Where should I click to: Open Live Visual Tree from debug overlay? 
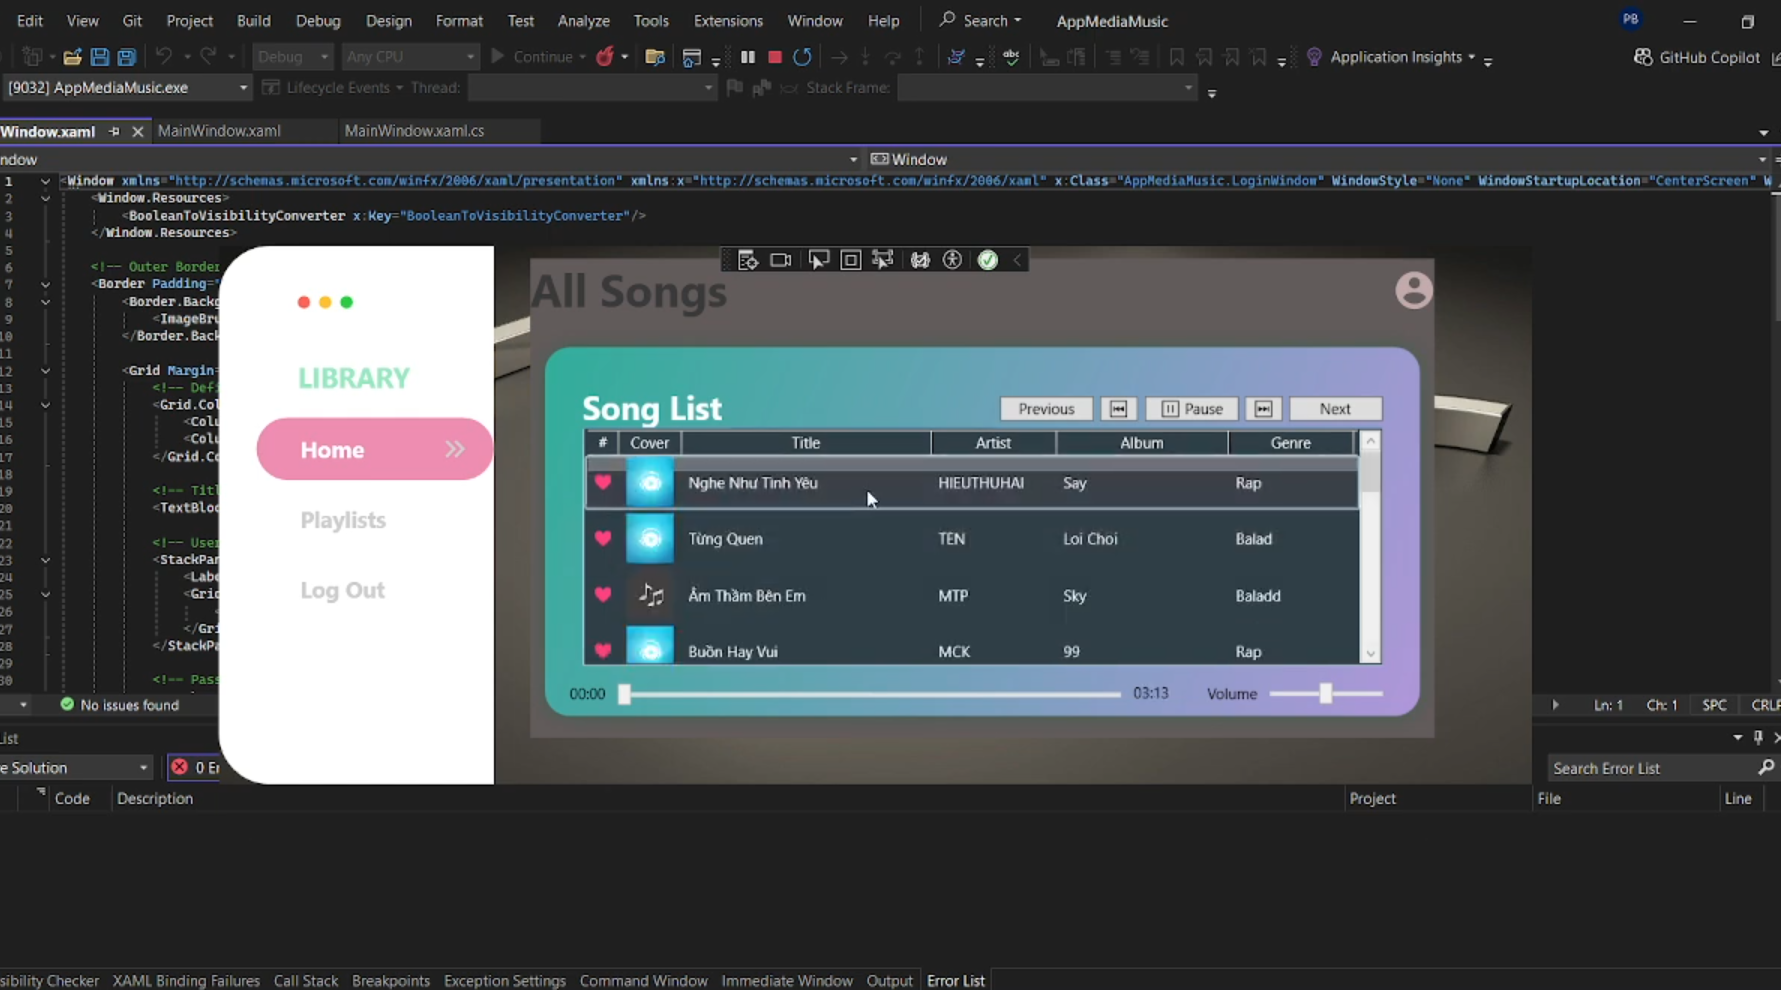tap(747, 260)
